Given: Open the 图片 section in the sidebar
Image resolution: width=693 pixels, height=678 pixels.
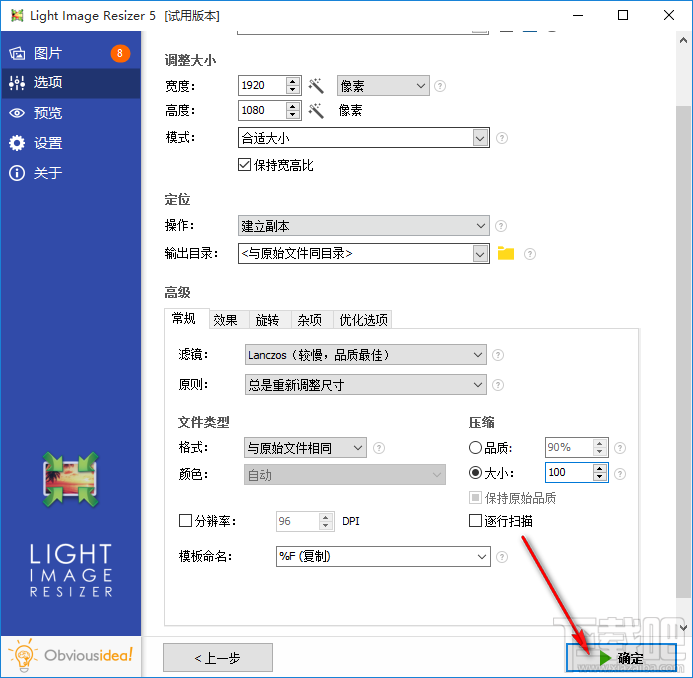Looking at the screenshot, I should [71, 53].
